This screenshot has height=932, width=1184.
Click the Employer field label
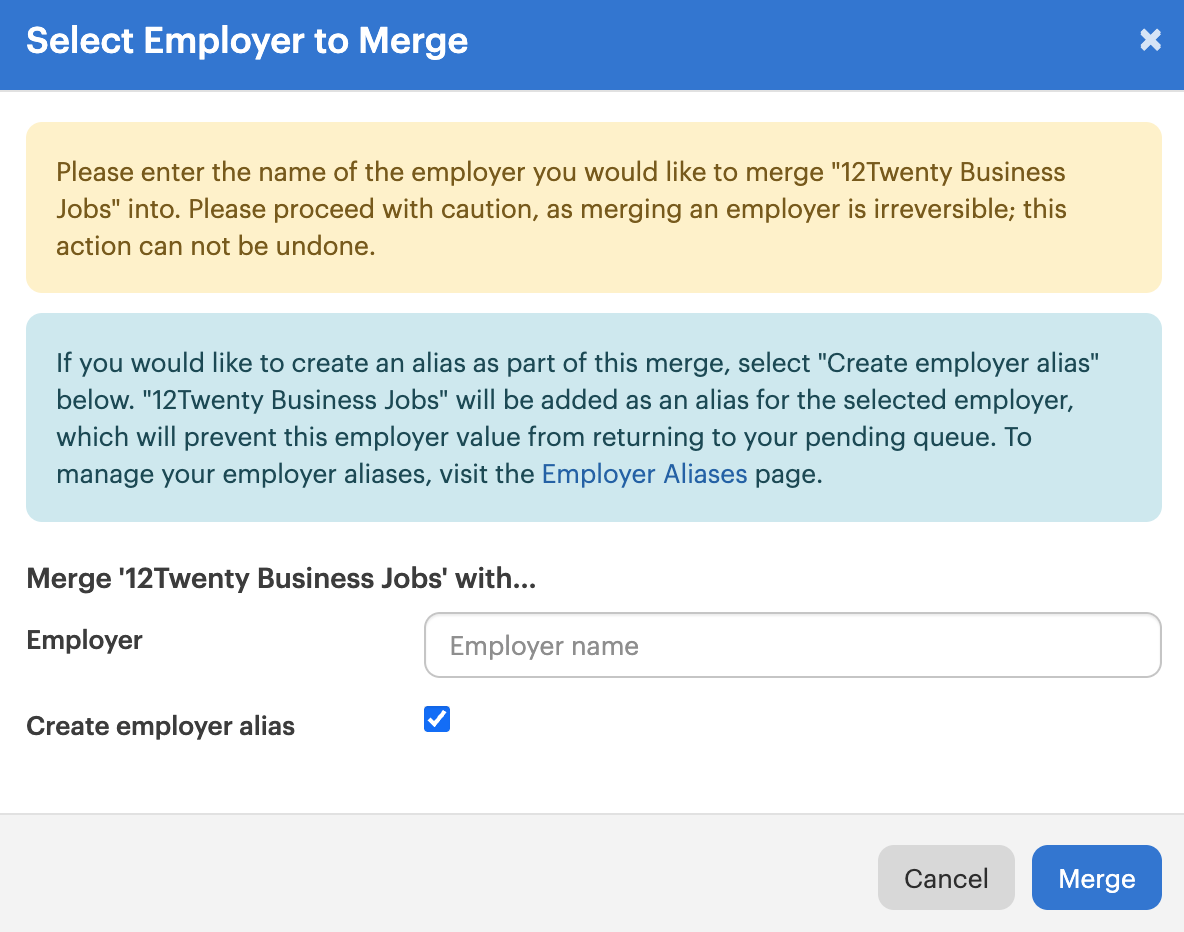[85, 640]
